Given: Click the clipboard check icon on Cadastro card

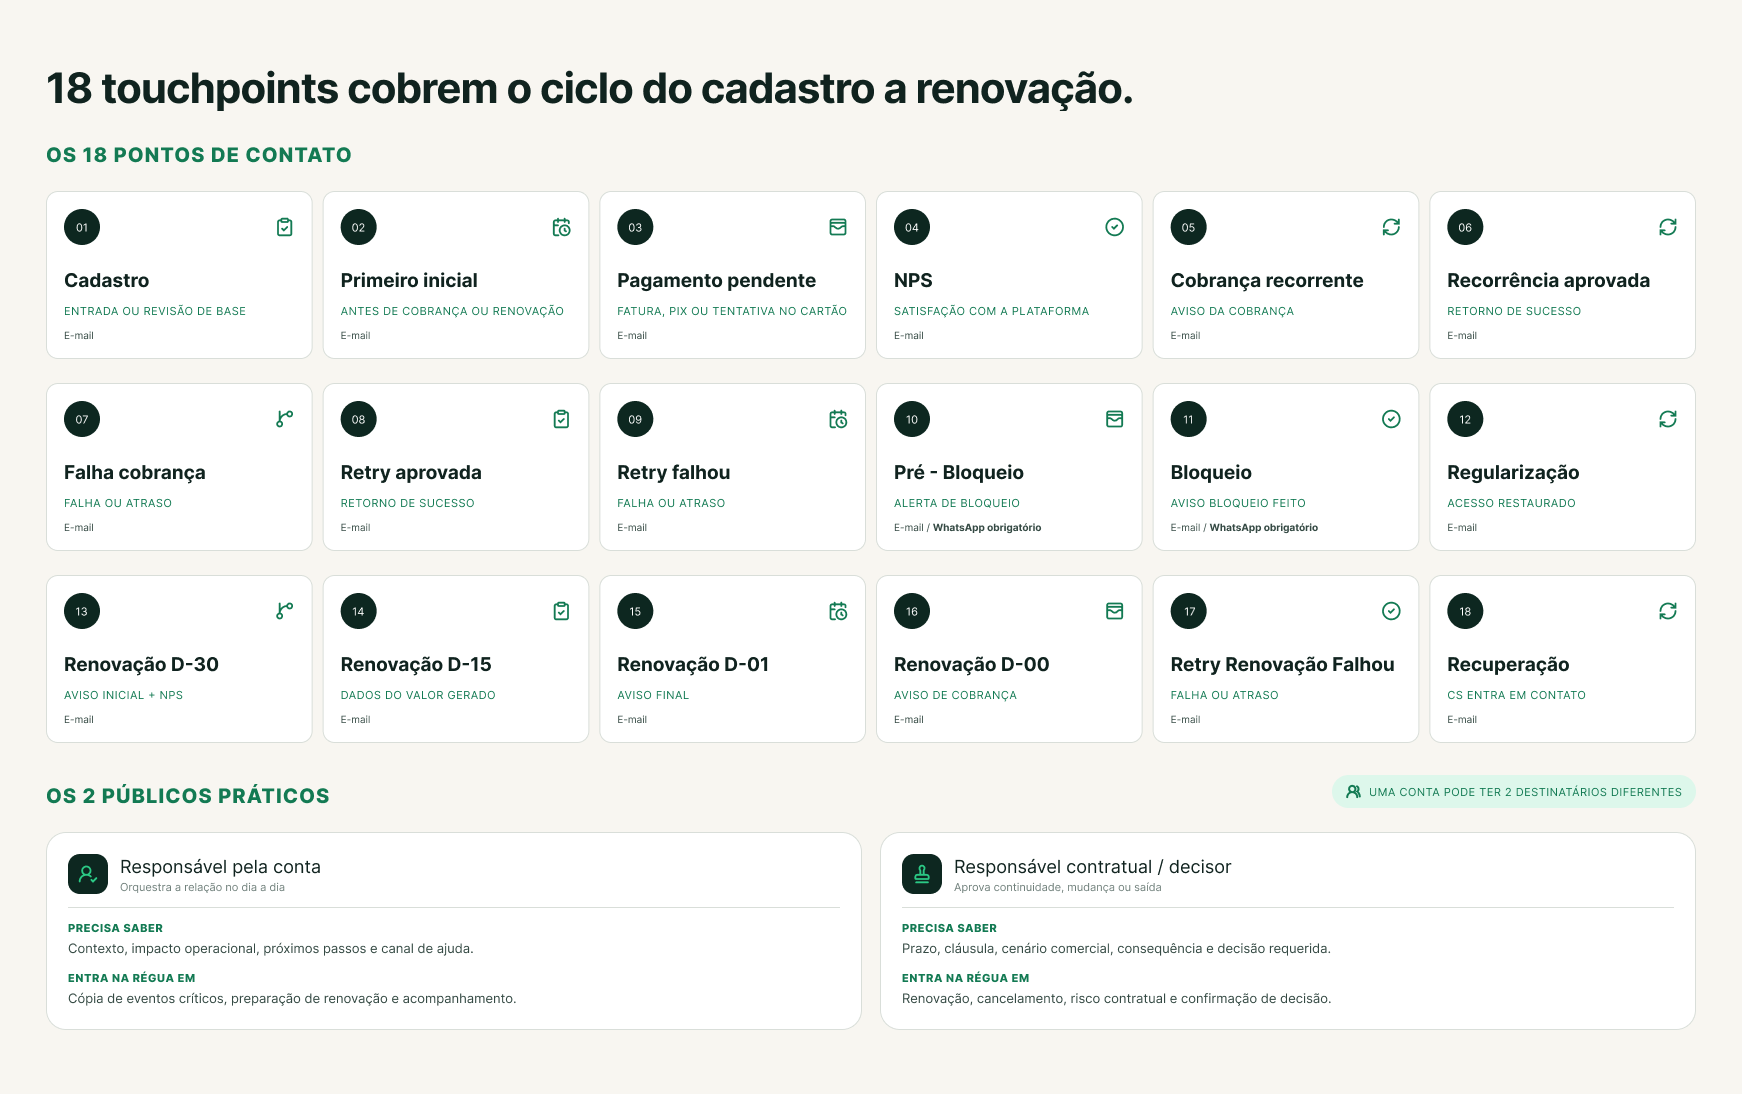Looking at the screenshot, I should point(285,227).
